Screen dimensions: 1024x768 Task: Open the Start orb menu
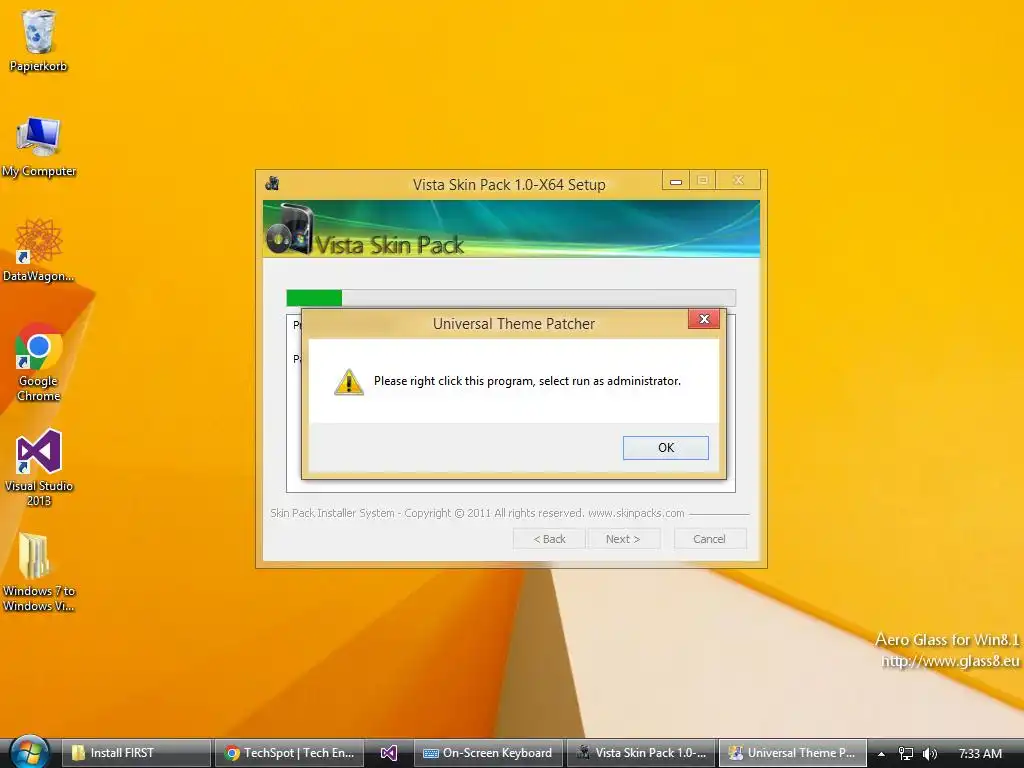coord(29,753)
